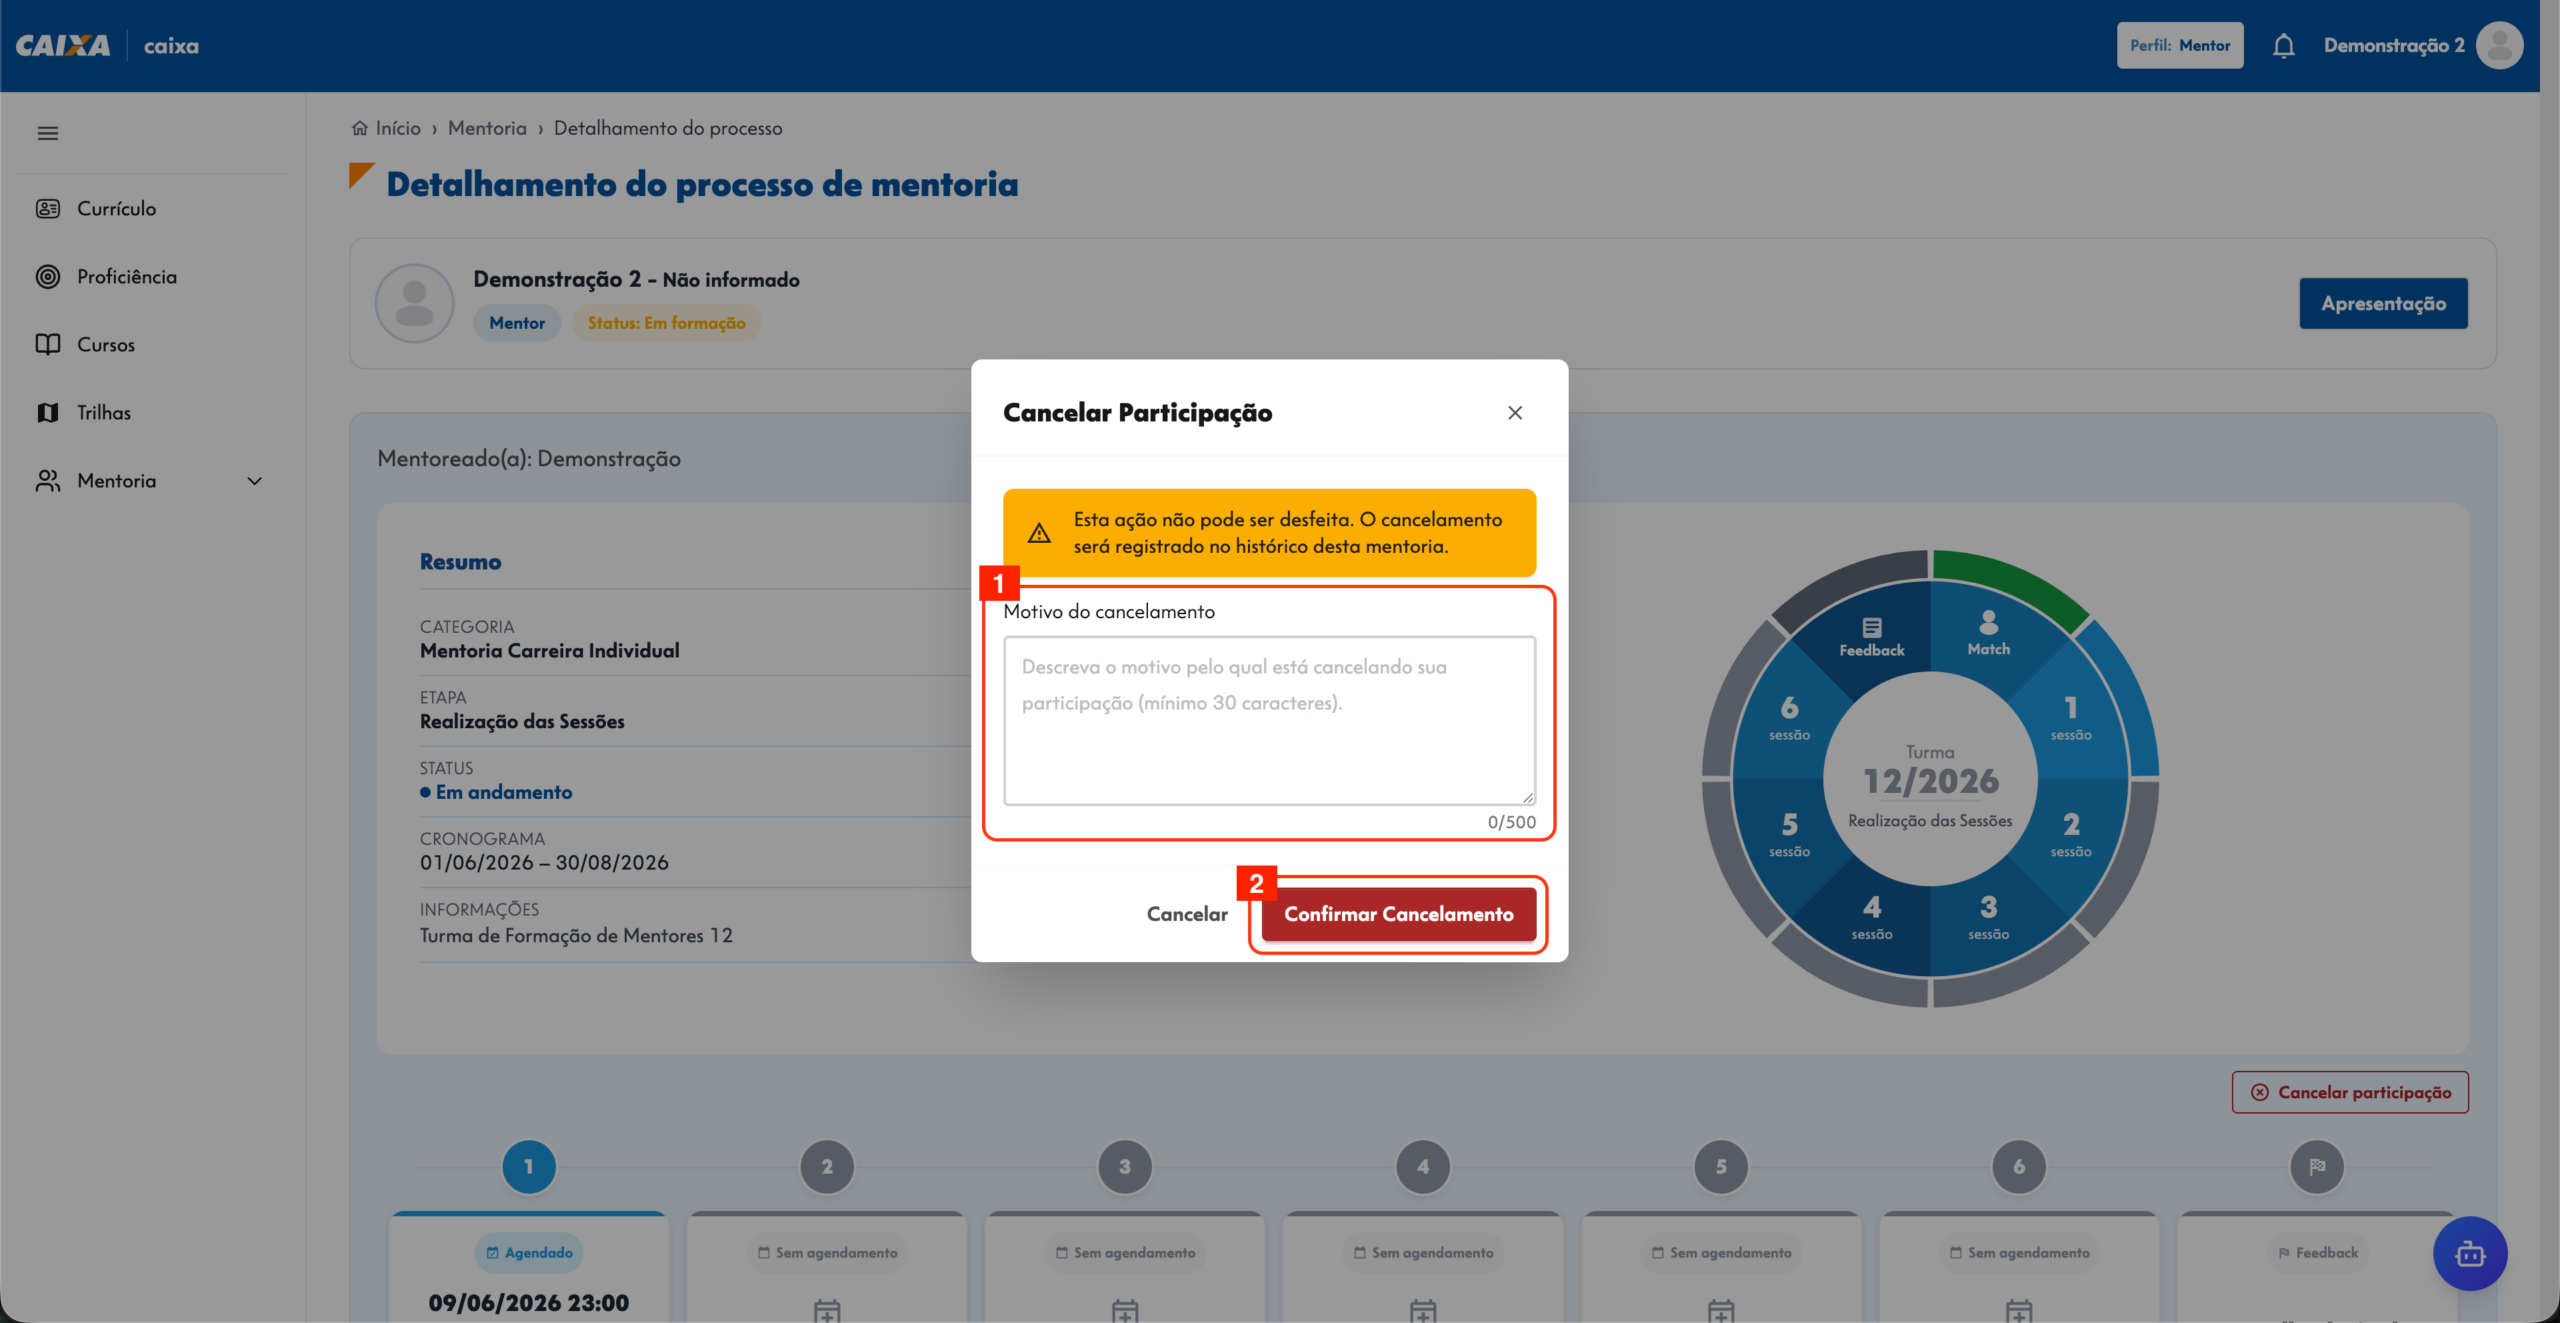Select session step 1 timeline marker
The image size is (2560, 1323).
coord(529,1166)
